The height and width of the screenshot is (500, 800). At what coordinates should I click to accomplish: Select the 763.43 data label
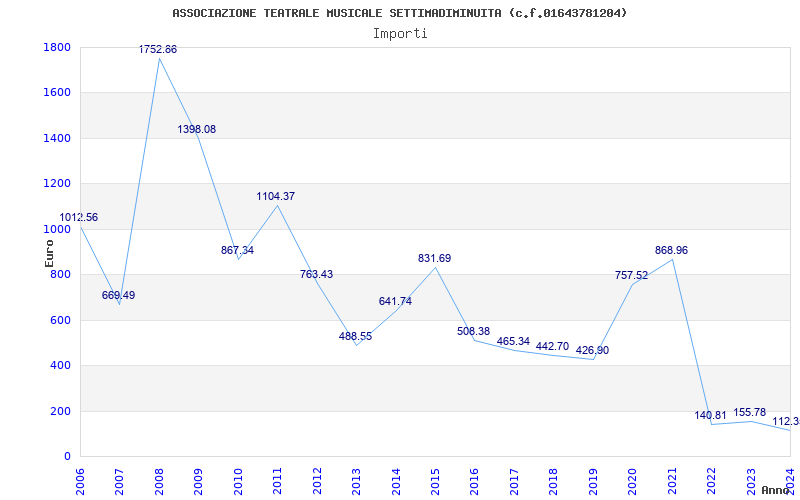[x=316, y=274]
